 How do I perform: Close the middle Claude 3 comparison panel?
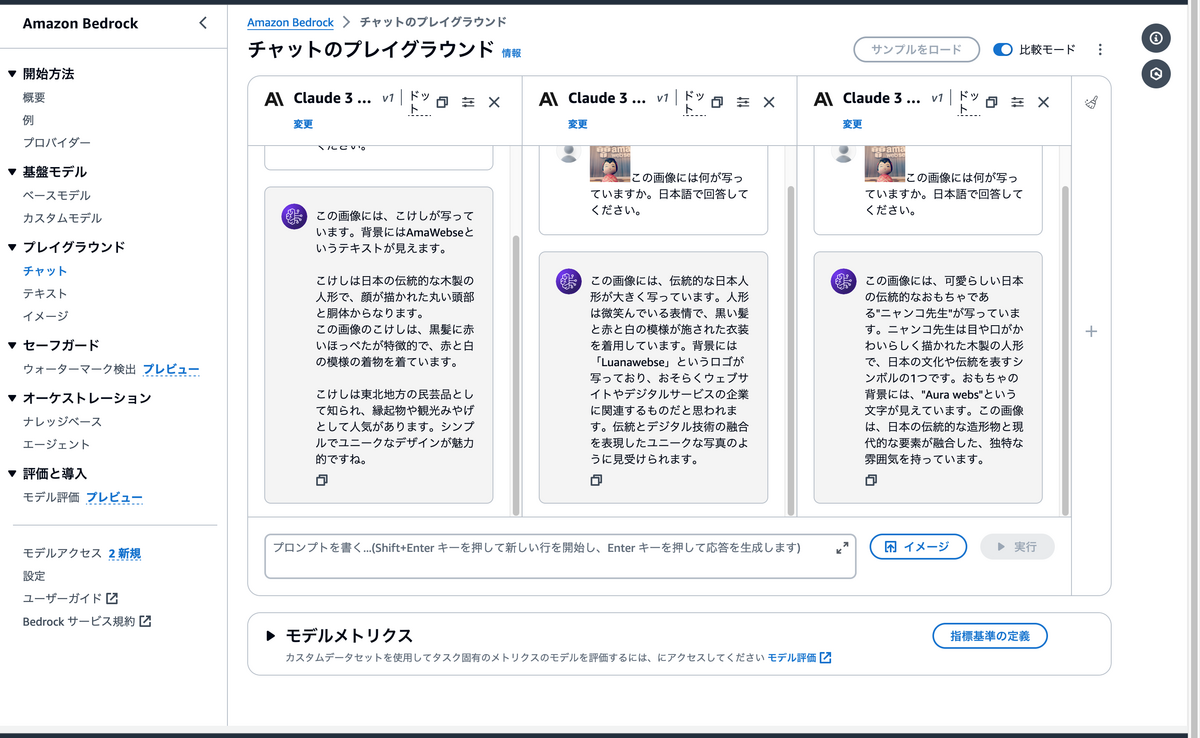[x=769, y=102]
